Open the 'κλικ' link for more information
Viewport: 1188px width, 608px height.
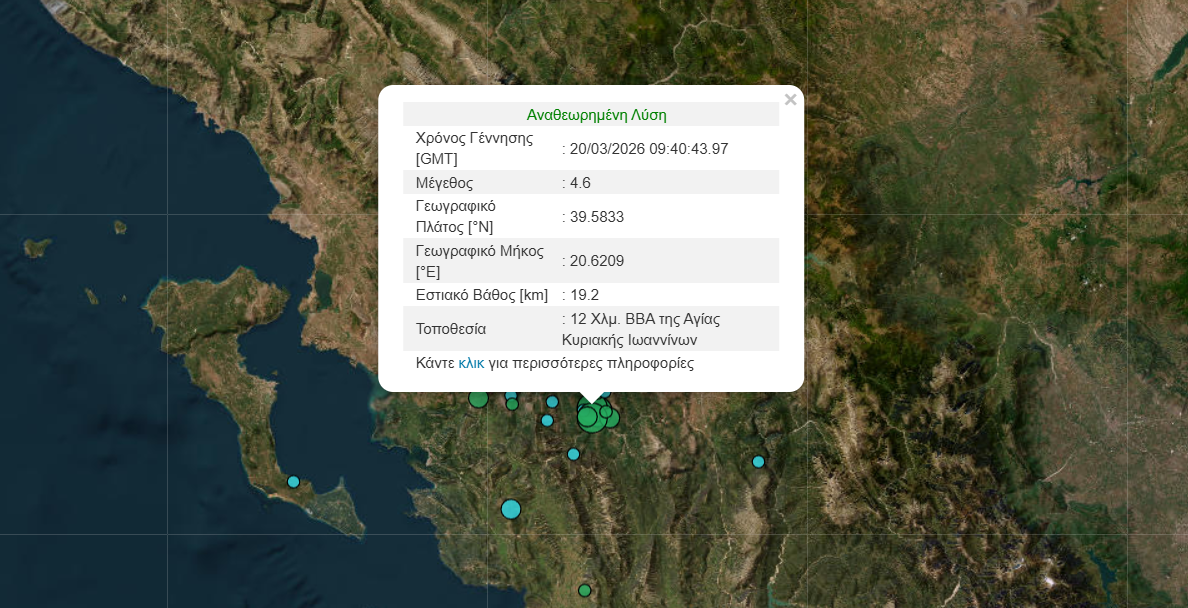pos(471,363)
